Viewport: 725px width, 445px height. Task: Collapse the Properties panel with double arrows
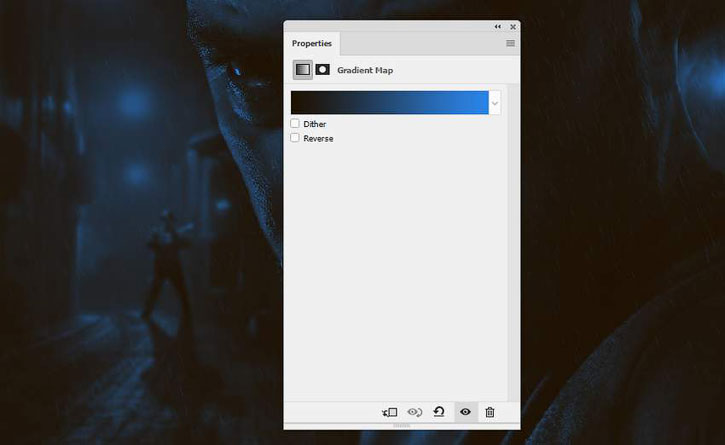click(498, 27)
